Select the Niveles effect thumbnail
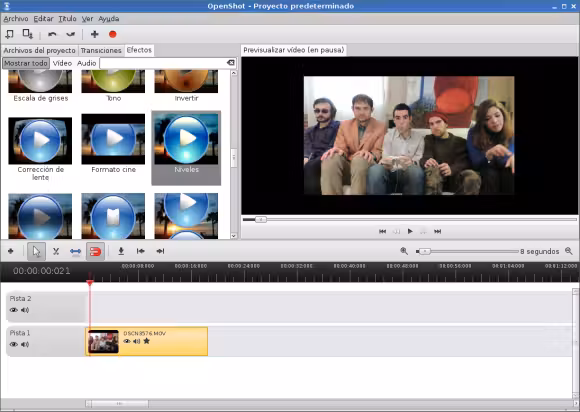Viewport: 580px width, 412px height. [186, 148]
